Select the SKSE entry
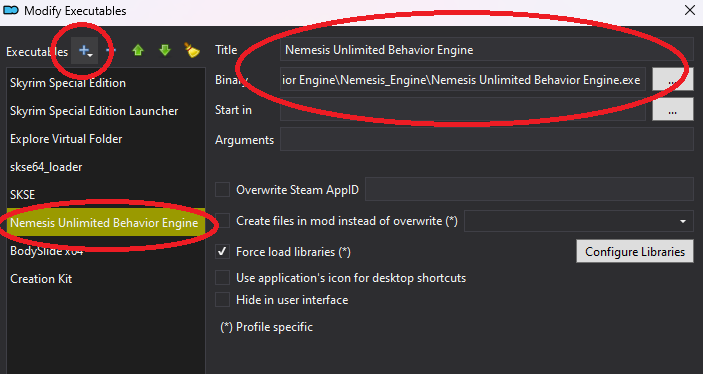Screen dimensions: 703x374 pos(106,195)
